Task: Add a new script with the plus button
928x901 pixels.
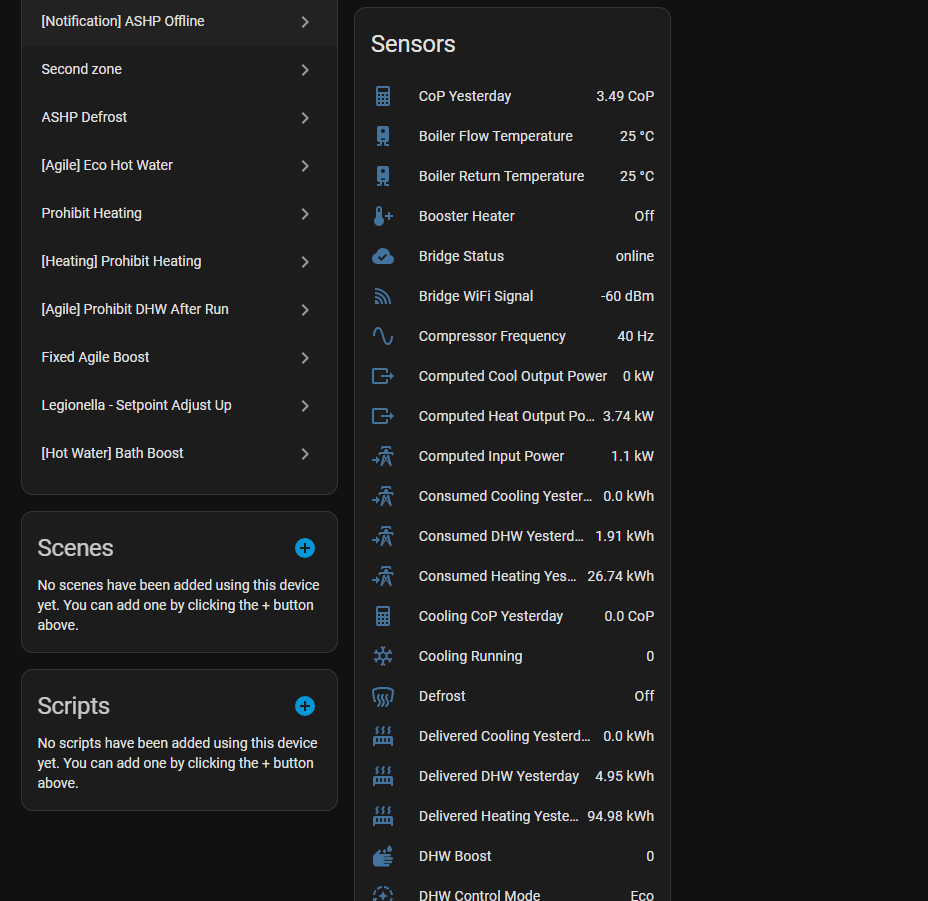Action: click(305, 706)
